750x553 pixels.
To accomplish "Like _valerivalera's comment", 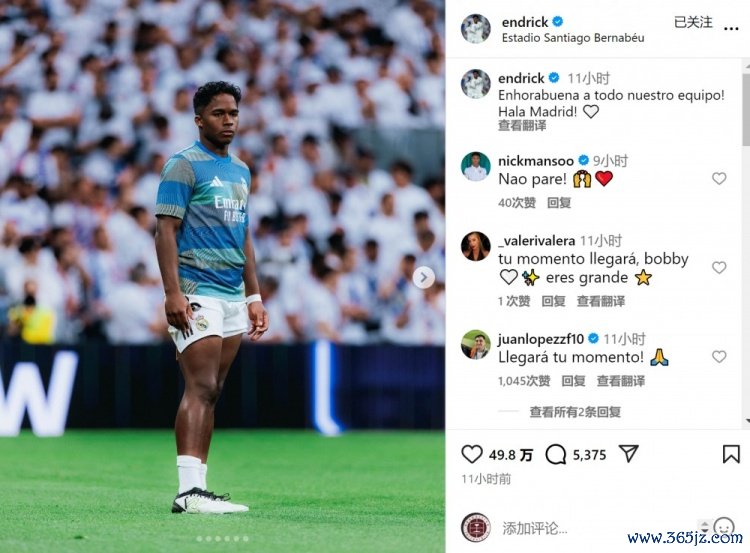I will [x=719, y=267].
